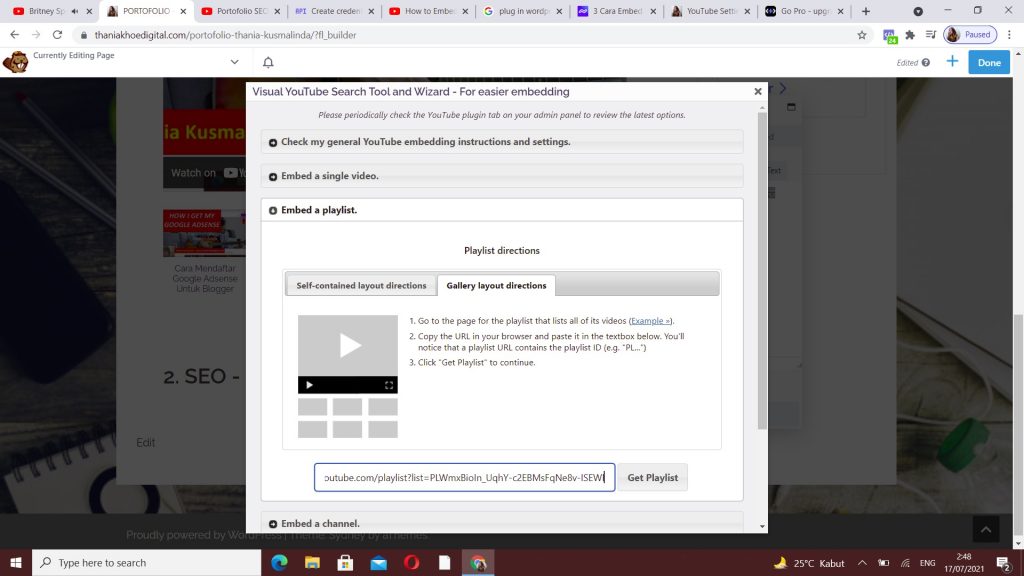Click the notification bell icon in the editor bar

point(266,62)
